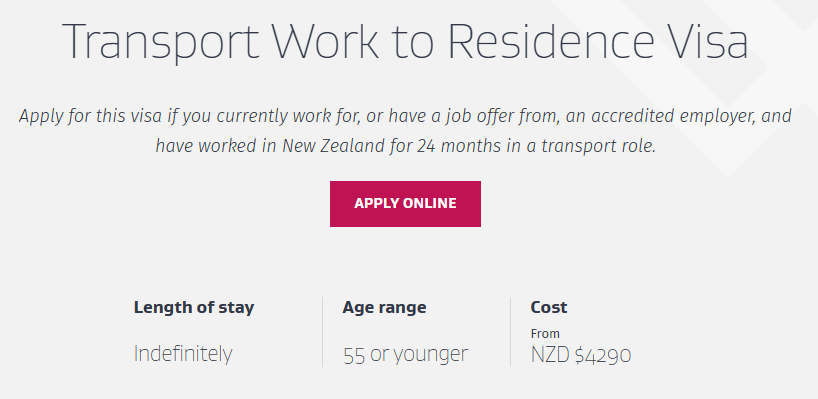The image size is (818, 399).
Task: Select the Age range label
Action: tap(384, 307)
